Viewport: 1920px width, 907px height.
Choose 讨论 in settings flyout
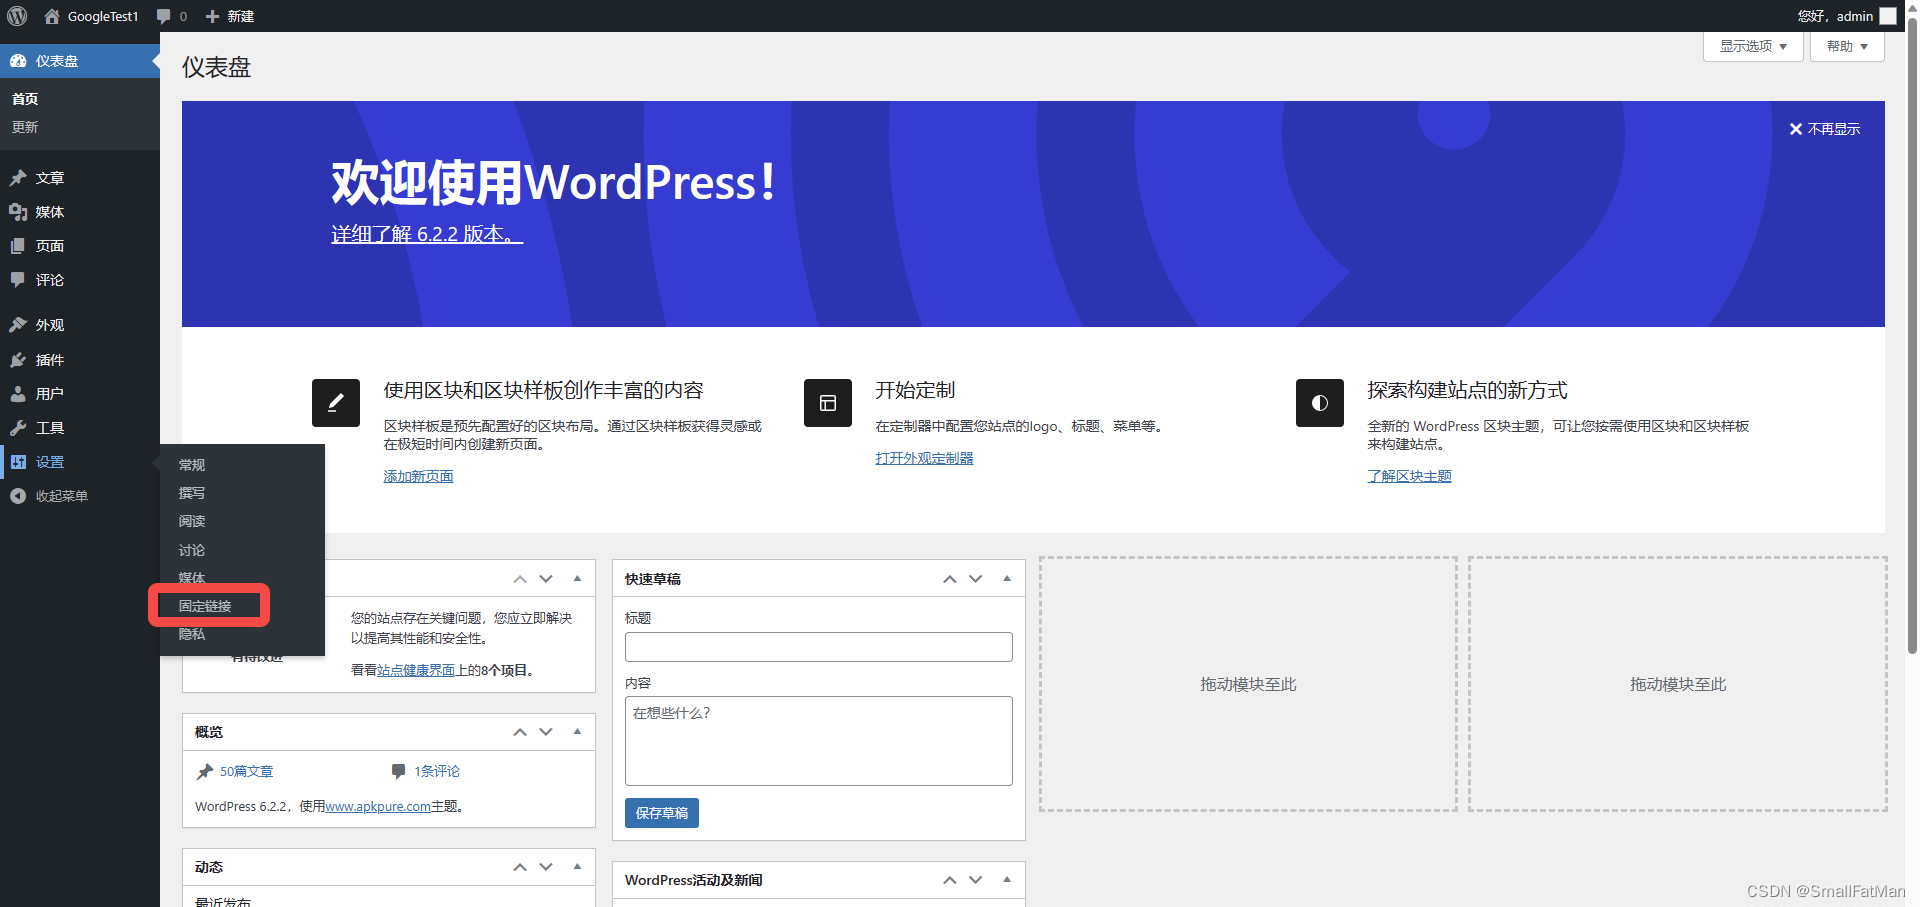point(192,550)
